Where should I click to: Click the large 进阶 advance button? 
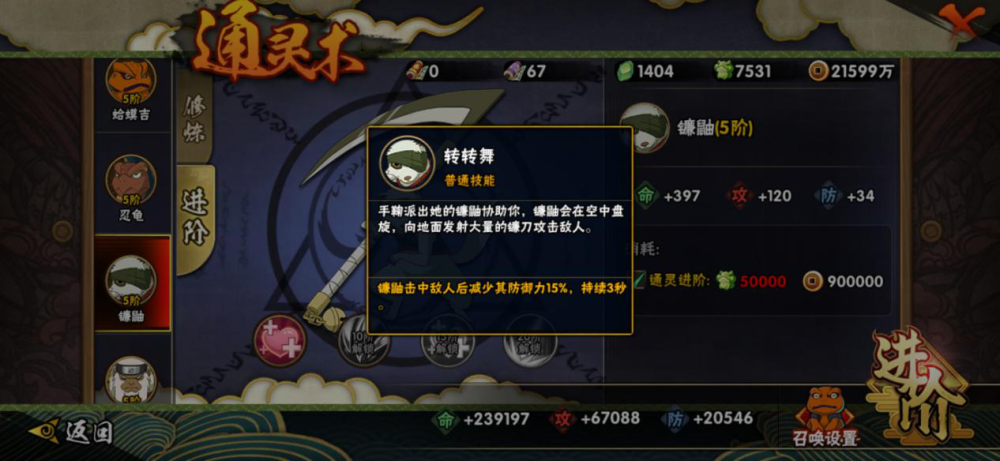click(920, 385)
